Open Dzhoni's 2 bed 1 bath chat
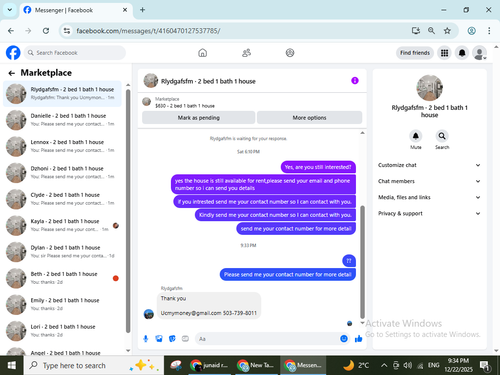 tap(62, 173)
